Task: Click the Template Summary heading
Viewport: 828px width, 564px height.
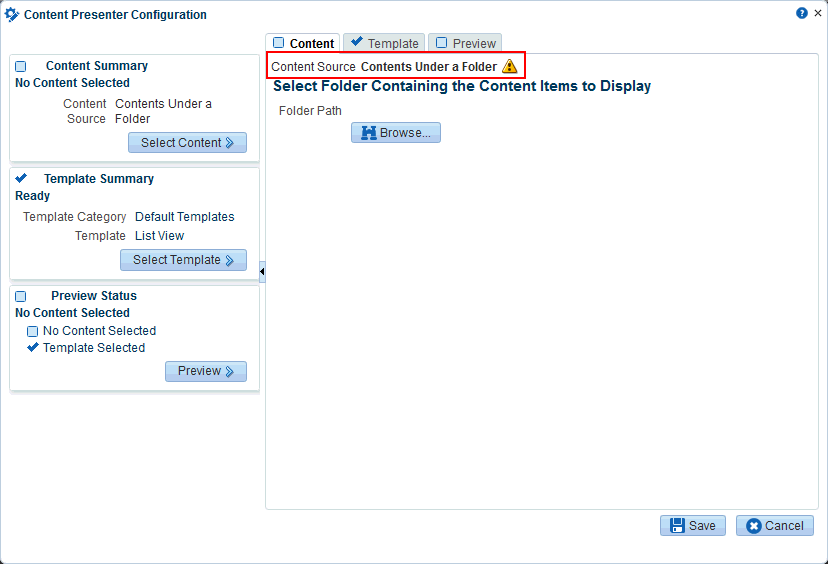Action: [99, 179]
